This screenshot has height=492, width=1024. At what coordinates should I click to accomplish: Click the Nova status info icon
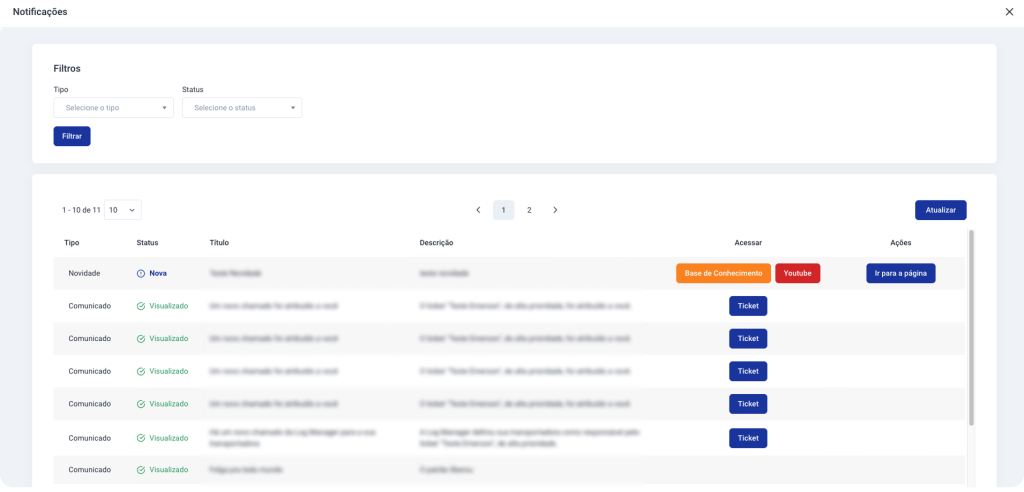pos(141,273)
